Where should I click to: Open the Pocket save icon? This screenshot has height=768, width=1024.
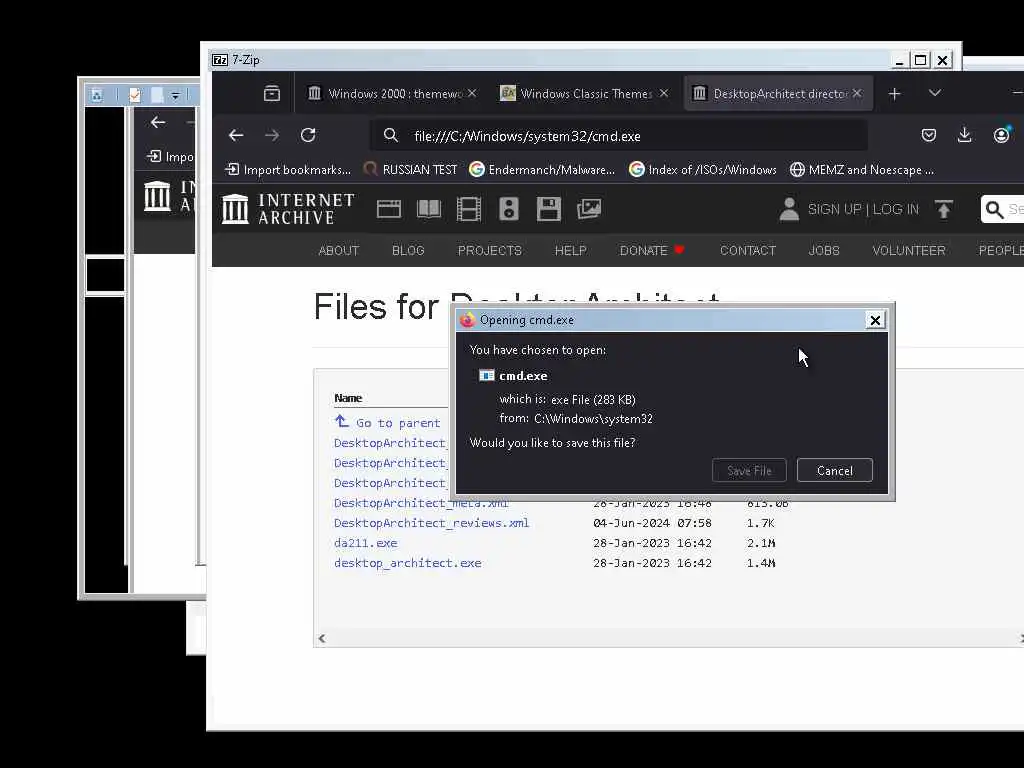coord(929,135)
